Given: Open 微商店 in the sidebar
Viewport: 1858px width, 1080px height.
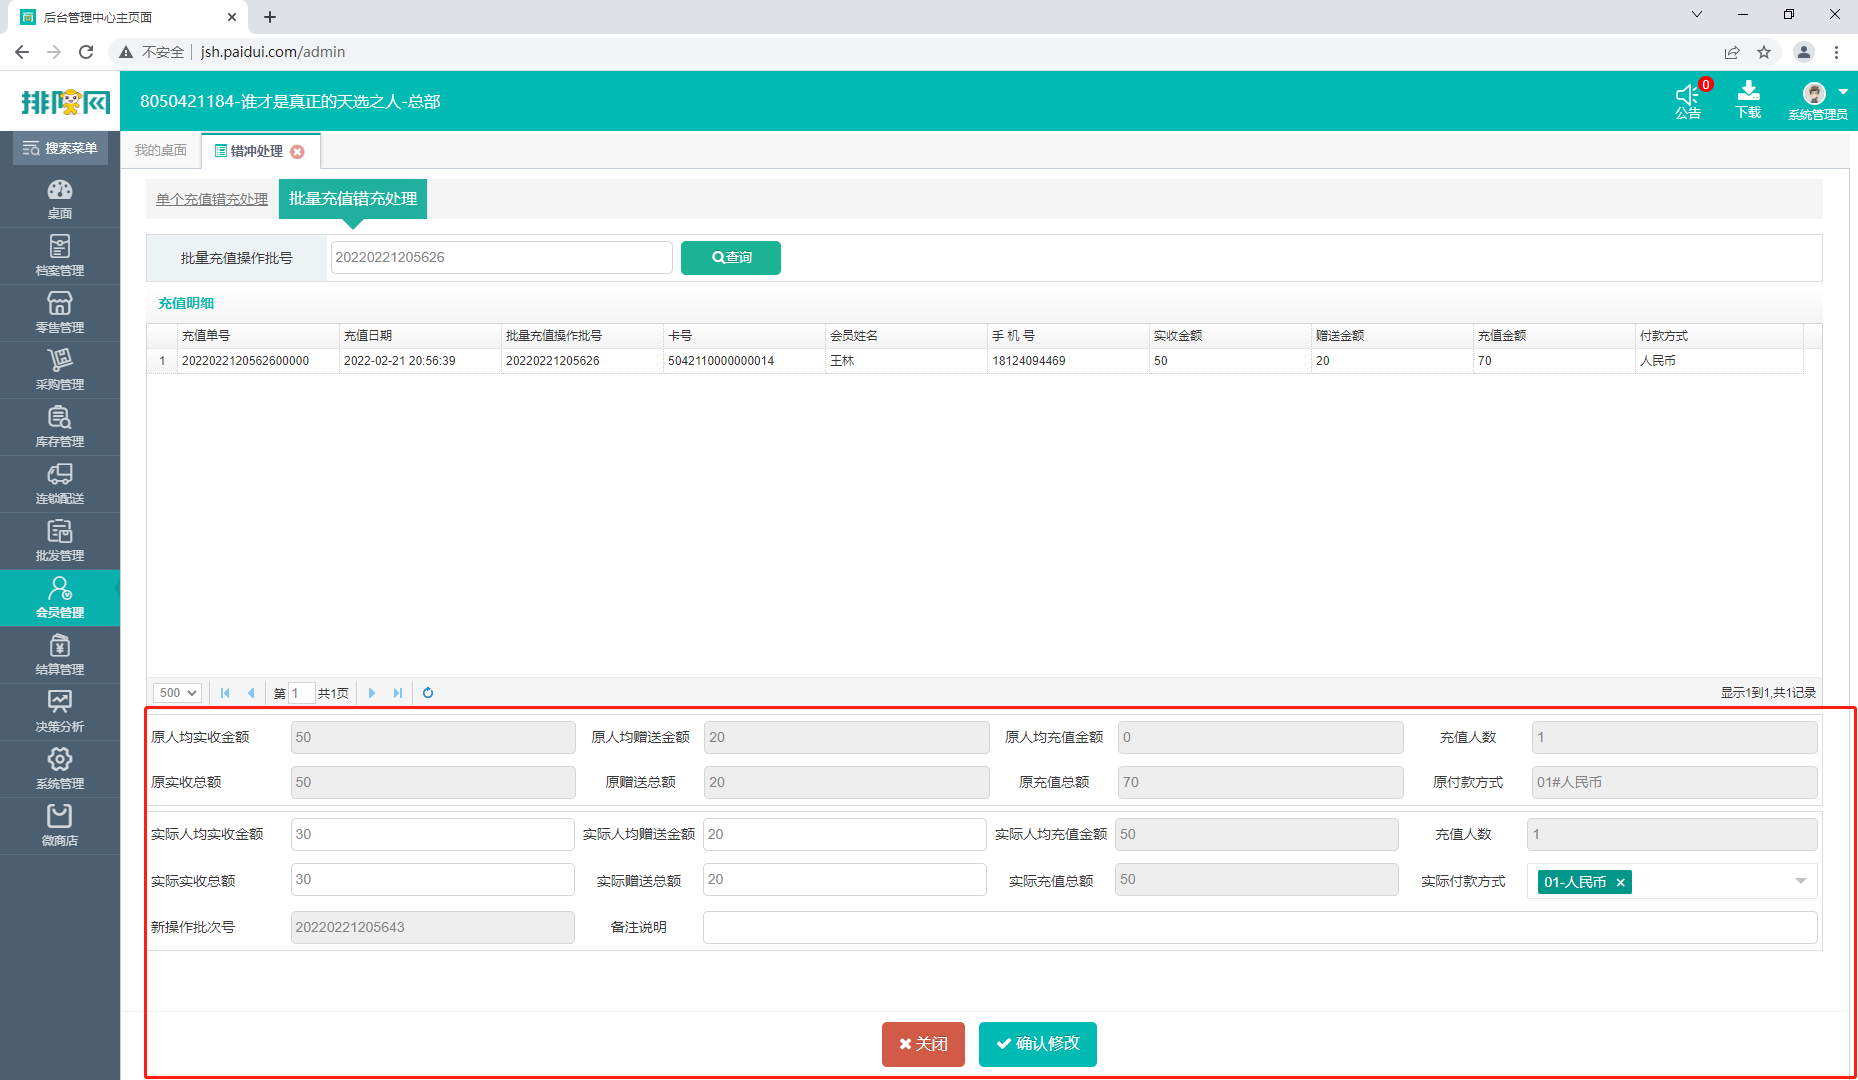Looking at the screenshot, I should click(x=60, y=826).
